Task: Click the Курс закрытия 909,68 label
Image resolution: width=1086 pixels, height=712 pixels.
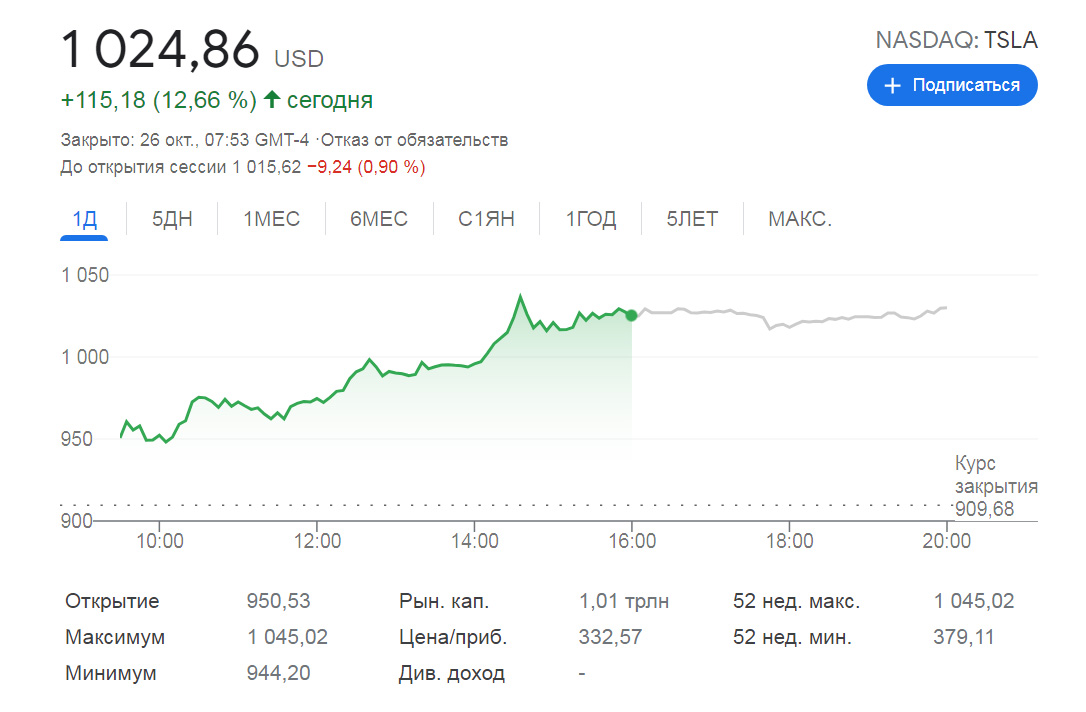Action: [x=995, y=487]
